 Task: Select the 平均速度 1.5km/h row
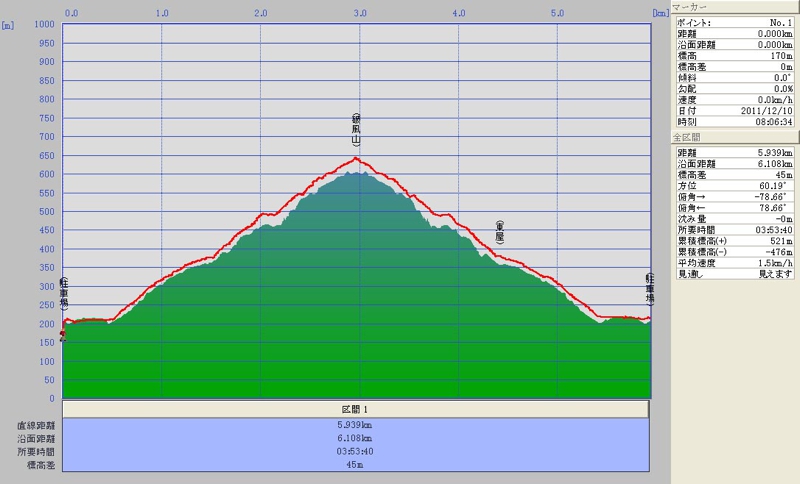[734, 262]
